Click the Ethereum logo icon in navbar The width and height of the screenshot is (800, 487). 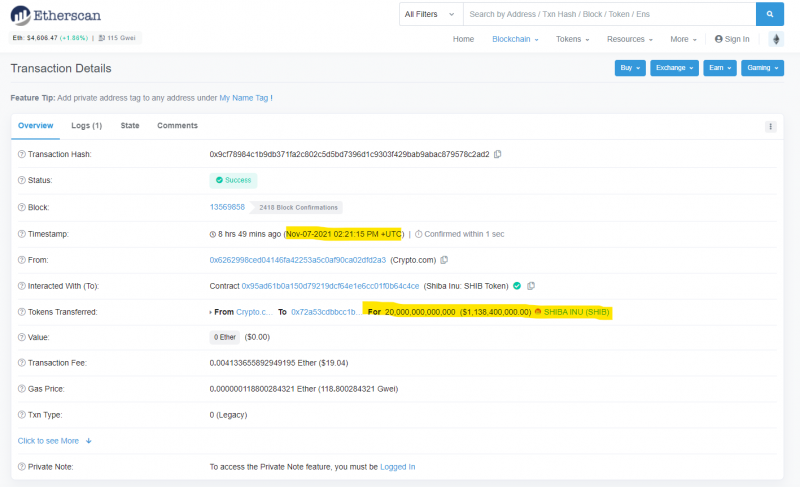tap(775, 39)
